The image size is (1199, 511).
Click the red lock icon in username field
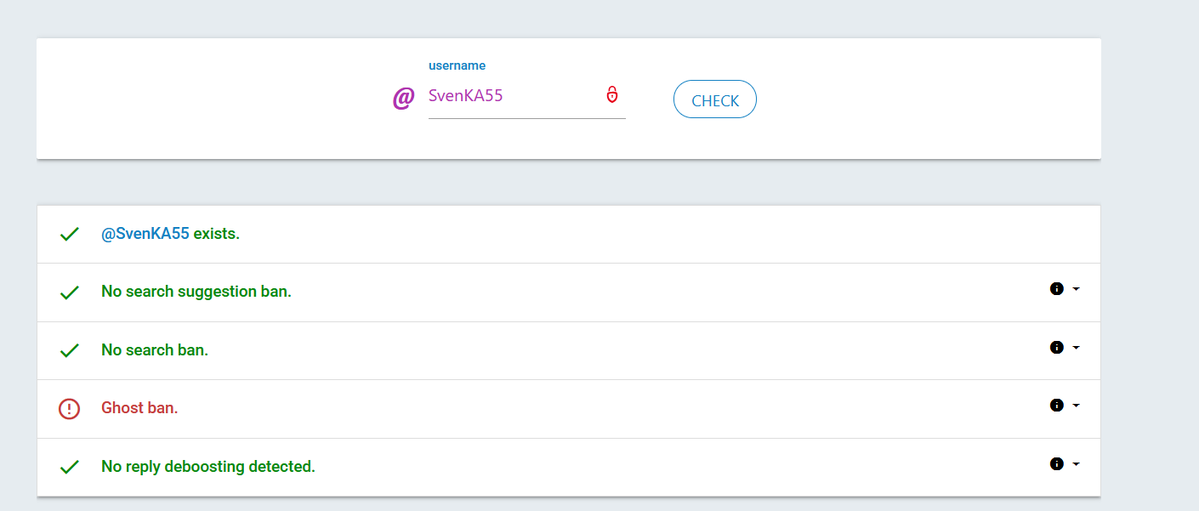click(612, 95)
